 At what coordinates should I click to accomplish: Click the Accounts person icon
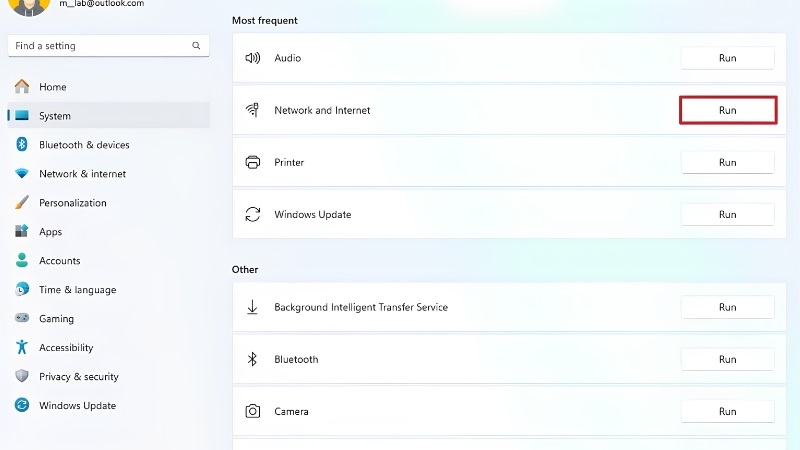click(x=21, y=260)
